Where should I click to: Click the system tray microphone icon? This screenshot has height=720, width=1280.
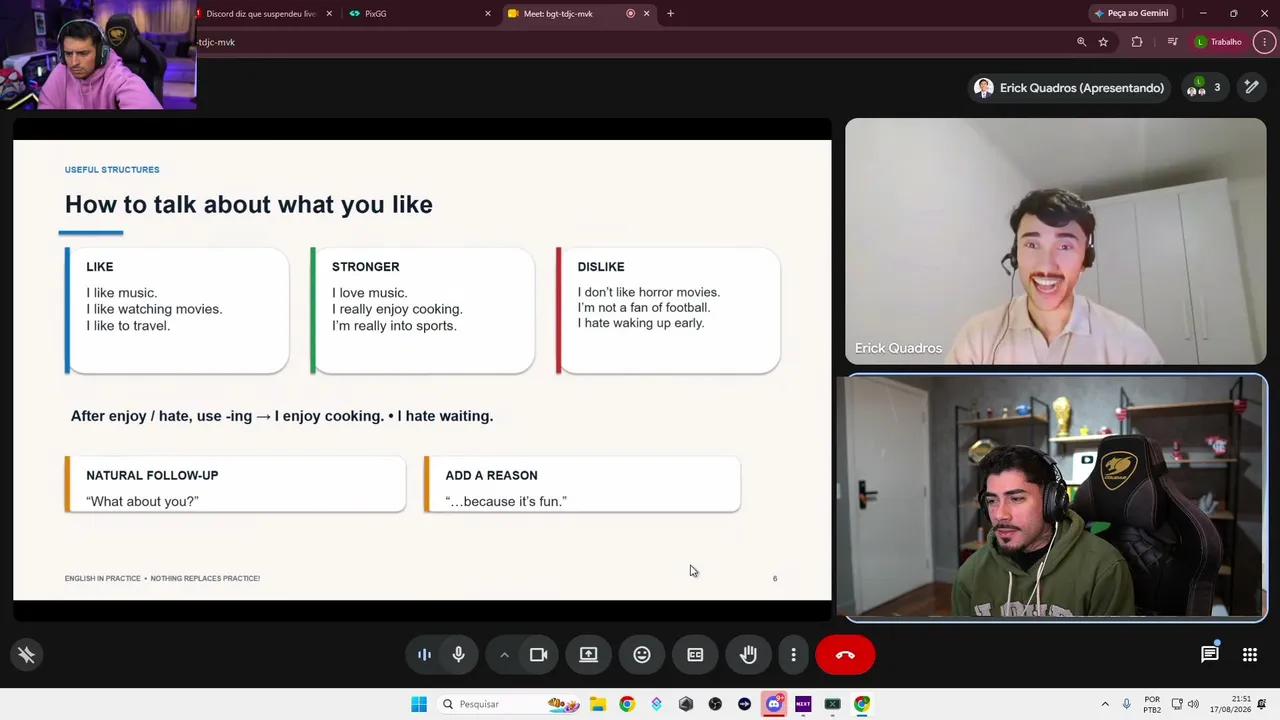point(1127,704)
